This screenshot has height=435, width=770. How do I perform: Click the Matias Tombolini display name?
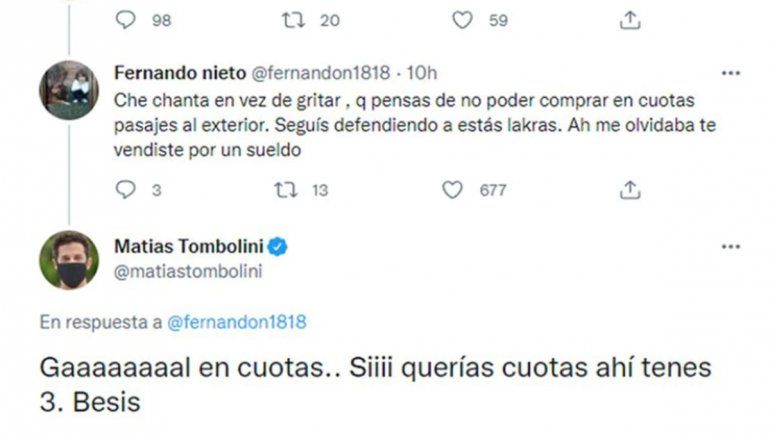coord(187,246)
